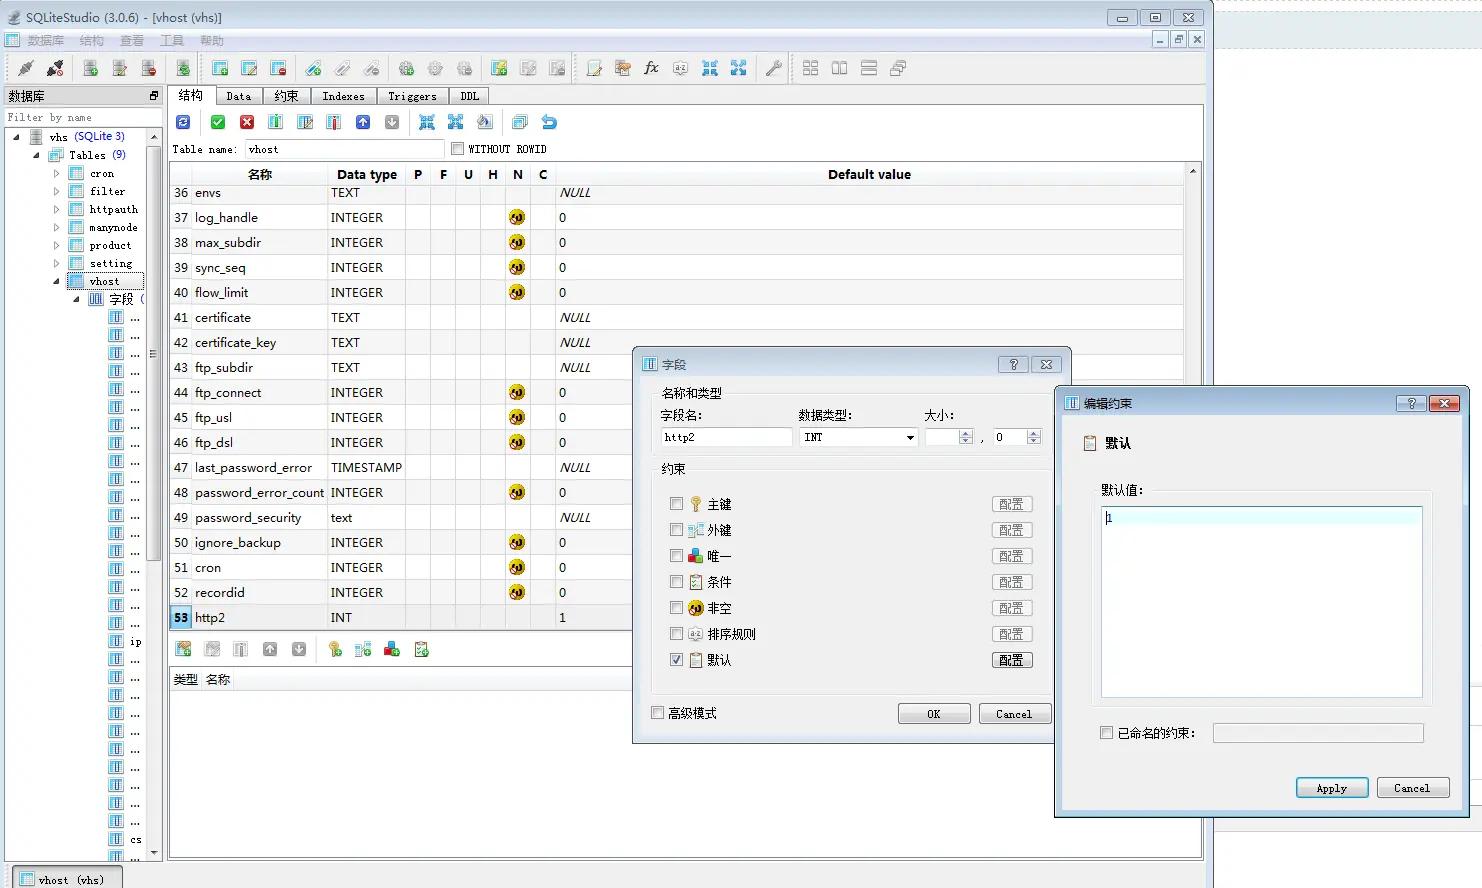Collapse the Tables (9) tree node
The image size is (1482, 888).
37,155
